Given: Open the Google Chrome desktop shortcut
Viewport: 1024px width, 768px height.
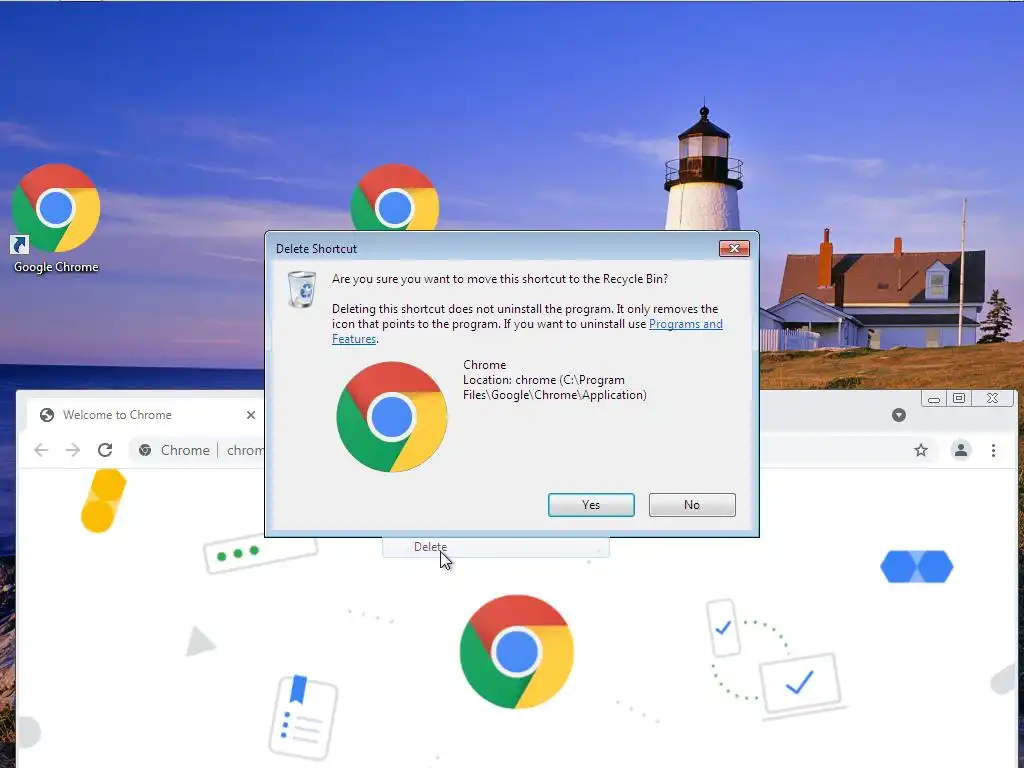Looking at the screenshot, I should [x=56, y=219].
